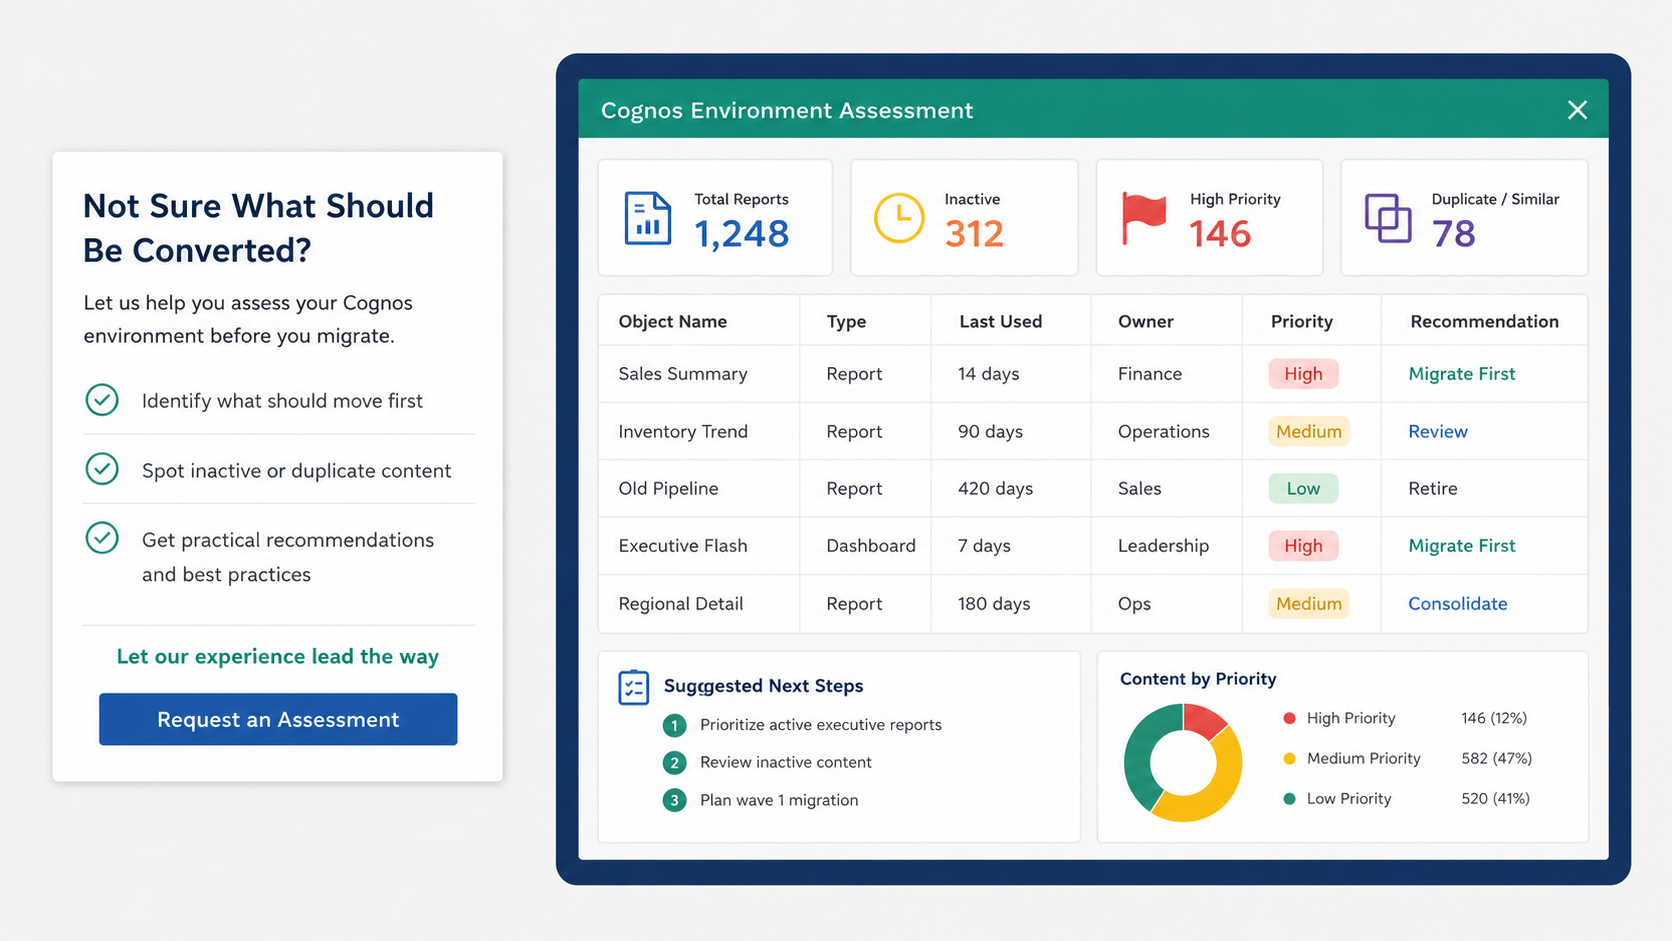This screenshot has height=941, width=1672.
Task: Click step 3 circle for Plan wave 1 migration
Action: pyautogui.click(x=675, y=800)
